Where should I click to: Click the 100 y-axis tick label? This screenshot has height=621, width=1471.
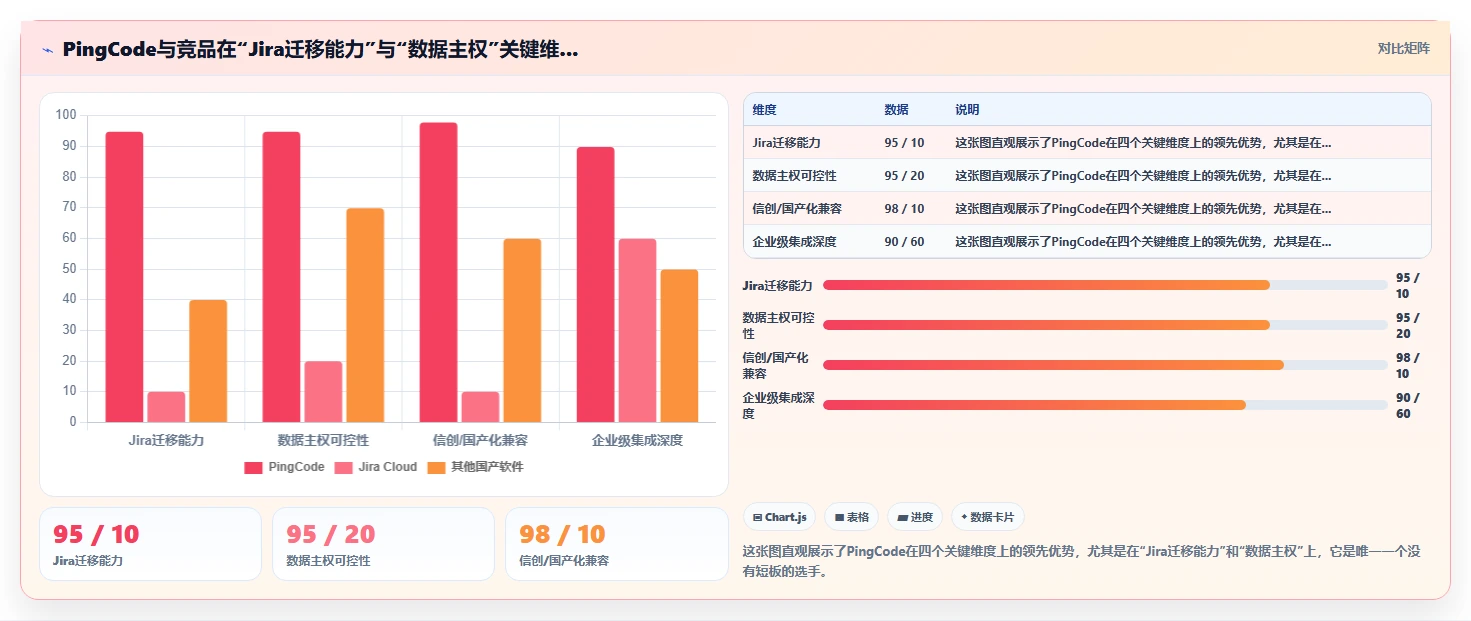point(66,115)
